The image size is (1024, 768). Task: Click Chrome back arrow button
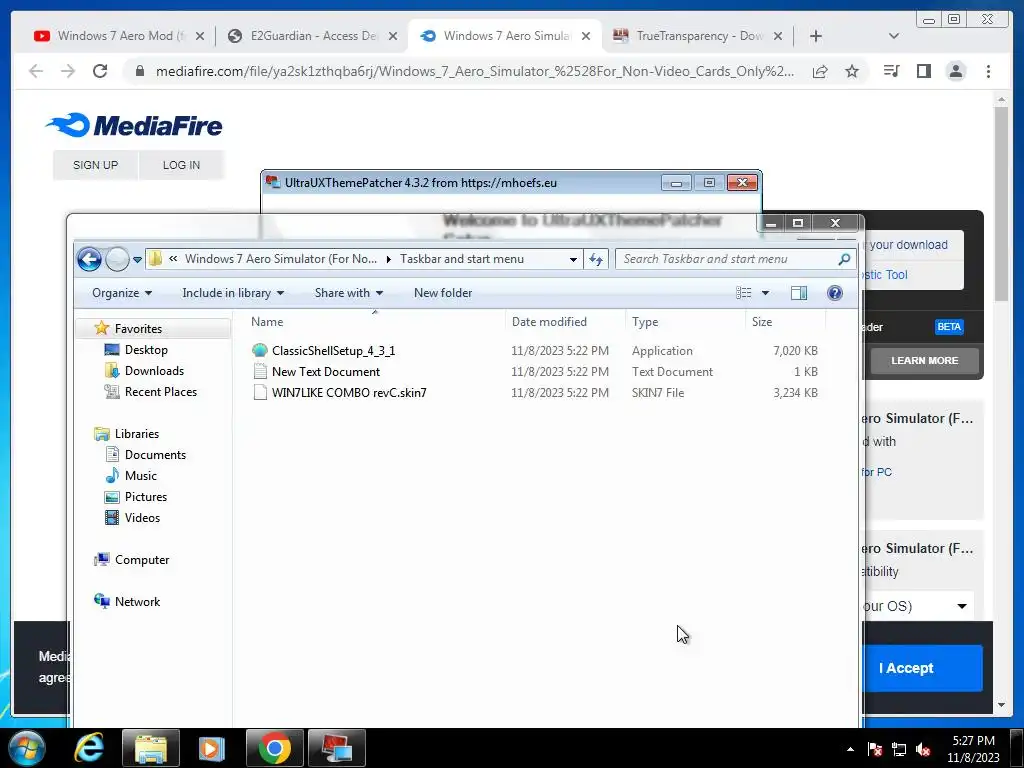36,71
